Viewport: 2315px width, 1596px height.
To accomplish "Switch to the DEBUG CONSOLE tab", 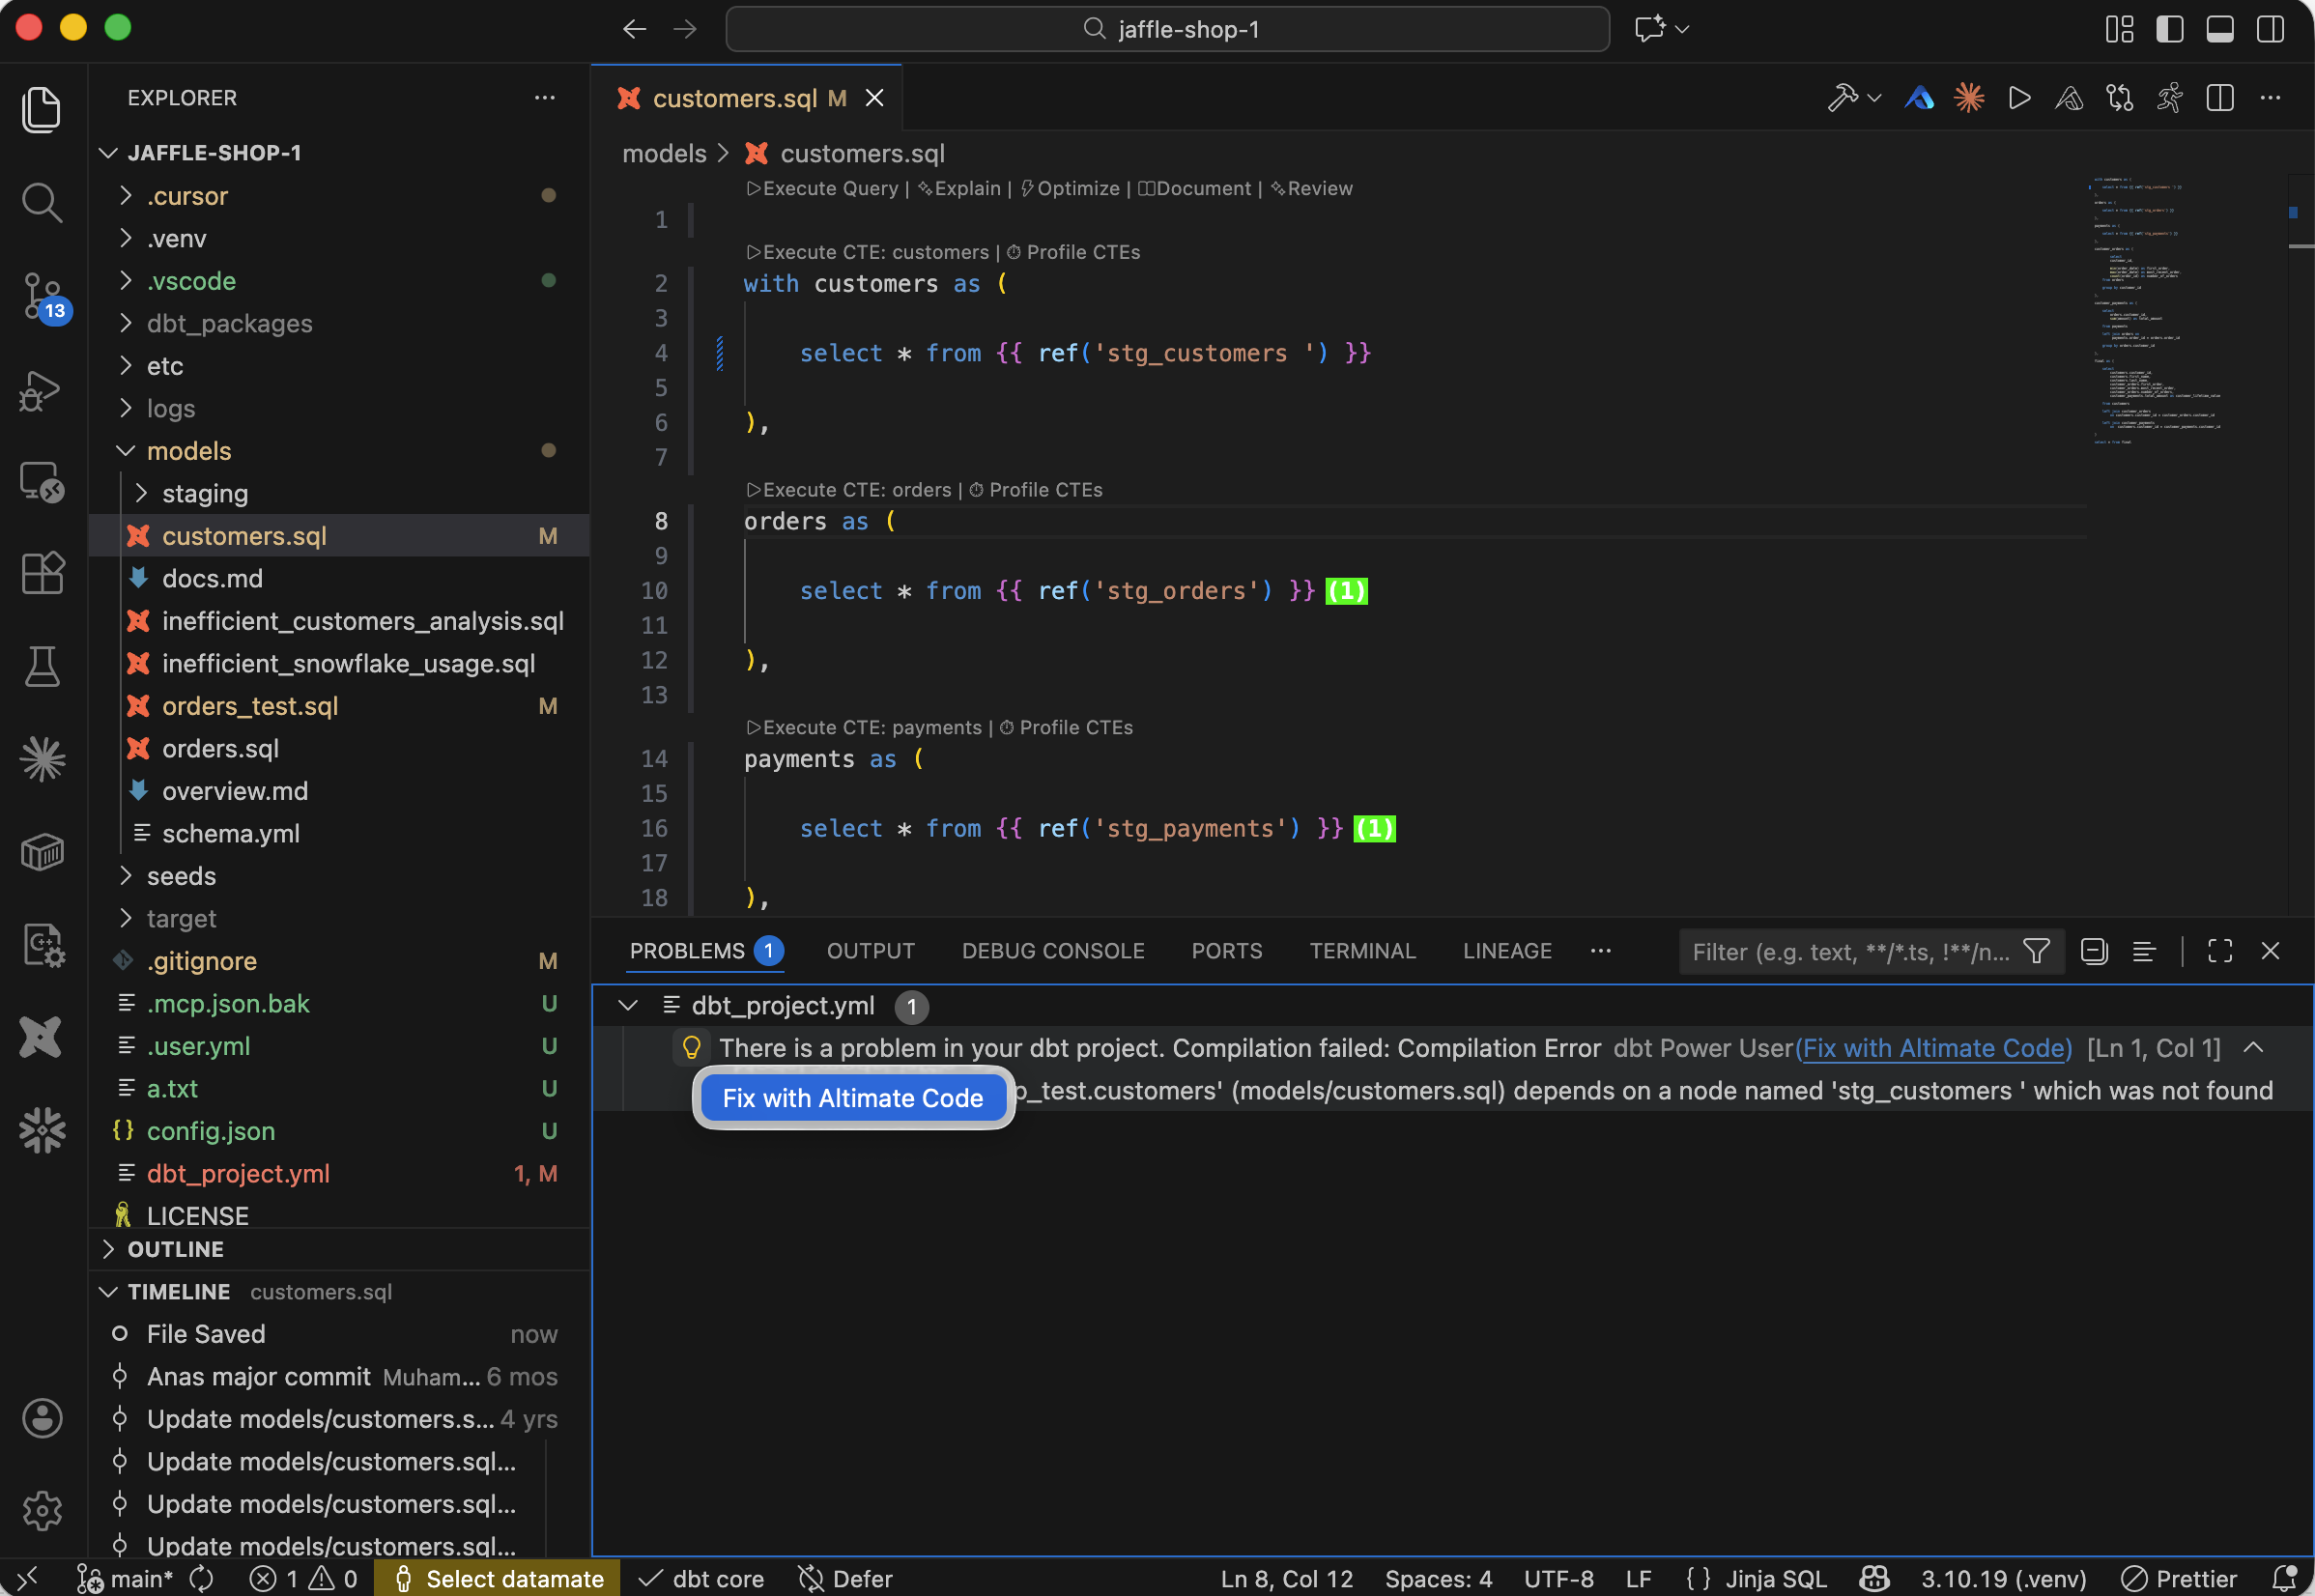I will (x=1053, y=951).
